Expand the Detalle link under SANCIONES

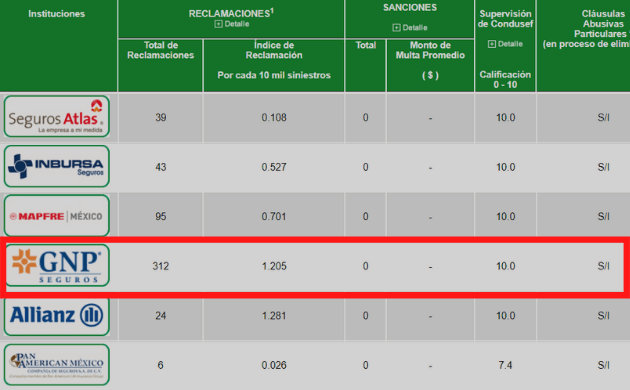click(x=410, y=28)
